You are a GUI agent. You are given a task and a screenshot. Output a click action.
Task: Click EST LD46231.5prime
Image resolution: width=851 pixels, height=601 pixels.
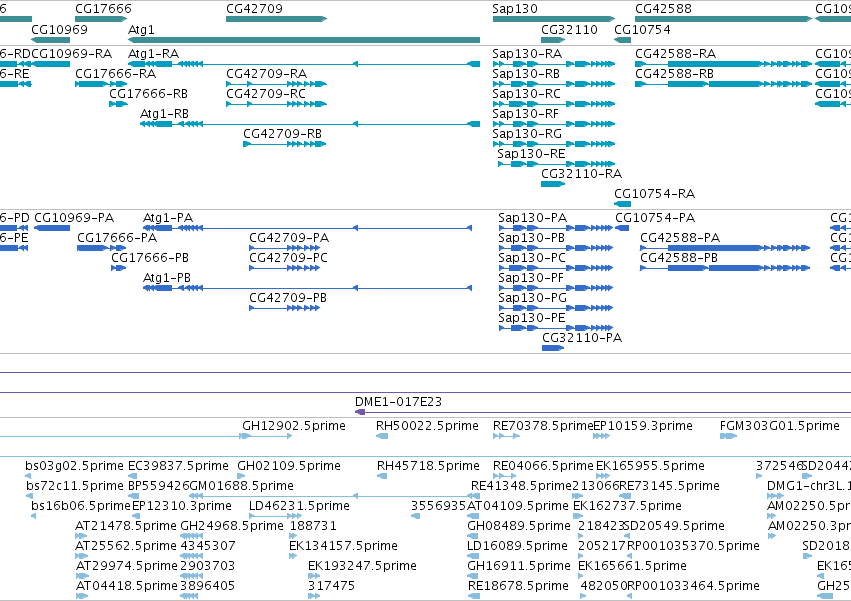pos(275,516)
